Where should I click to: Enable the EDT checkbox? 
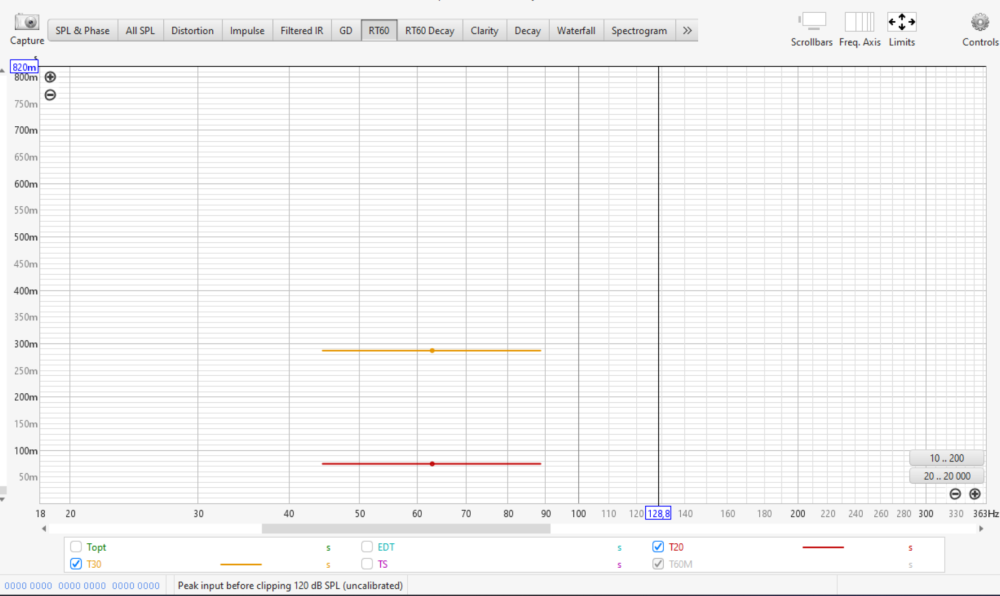click(x=367, y=547)
